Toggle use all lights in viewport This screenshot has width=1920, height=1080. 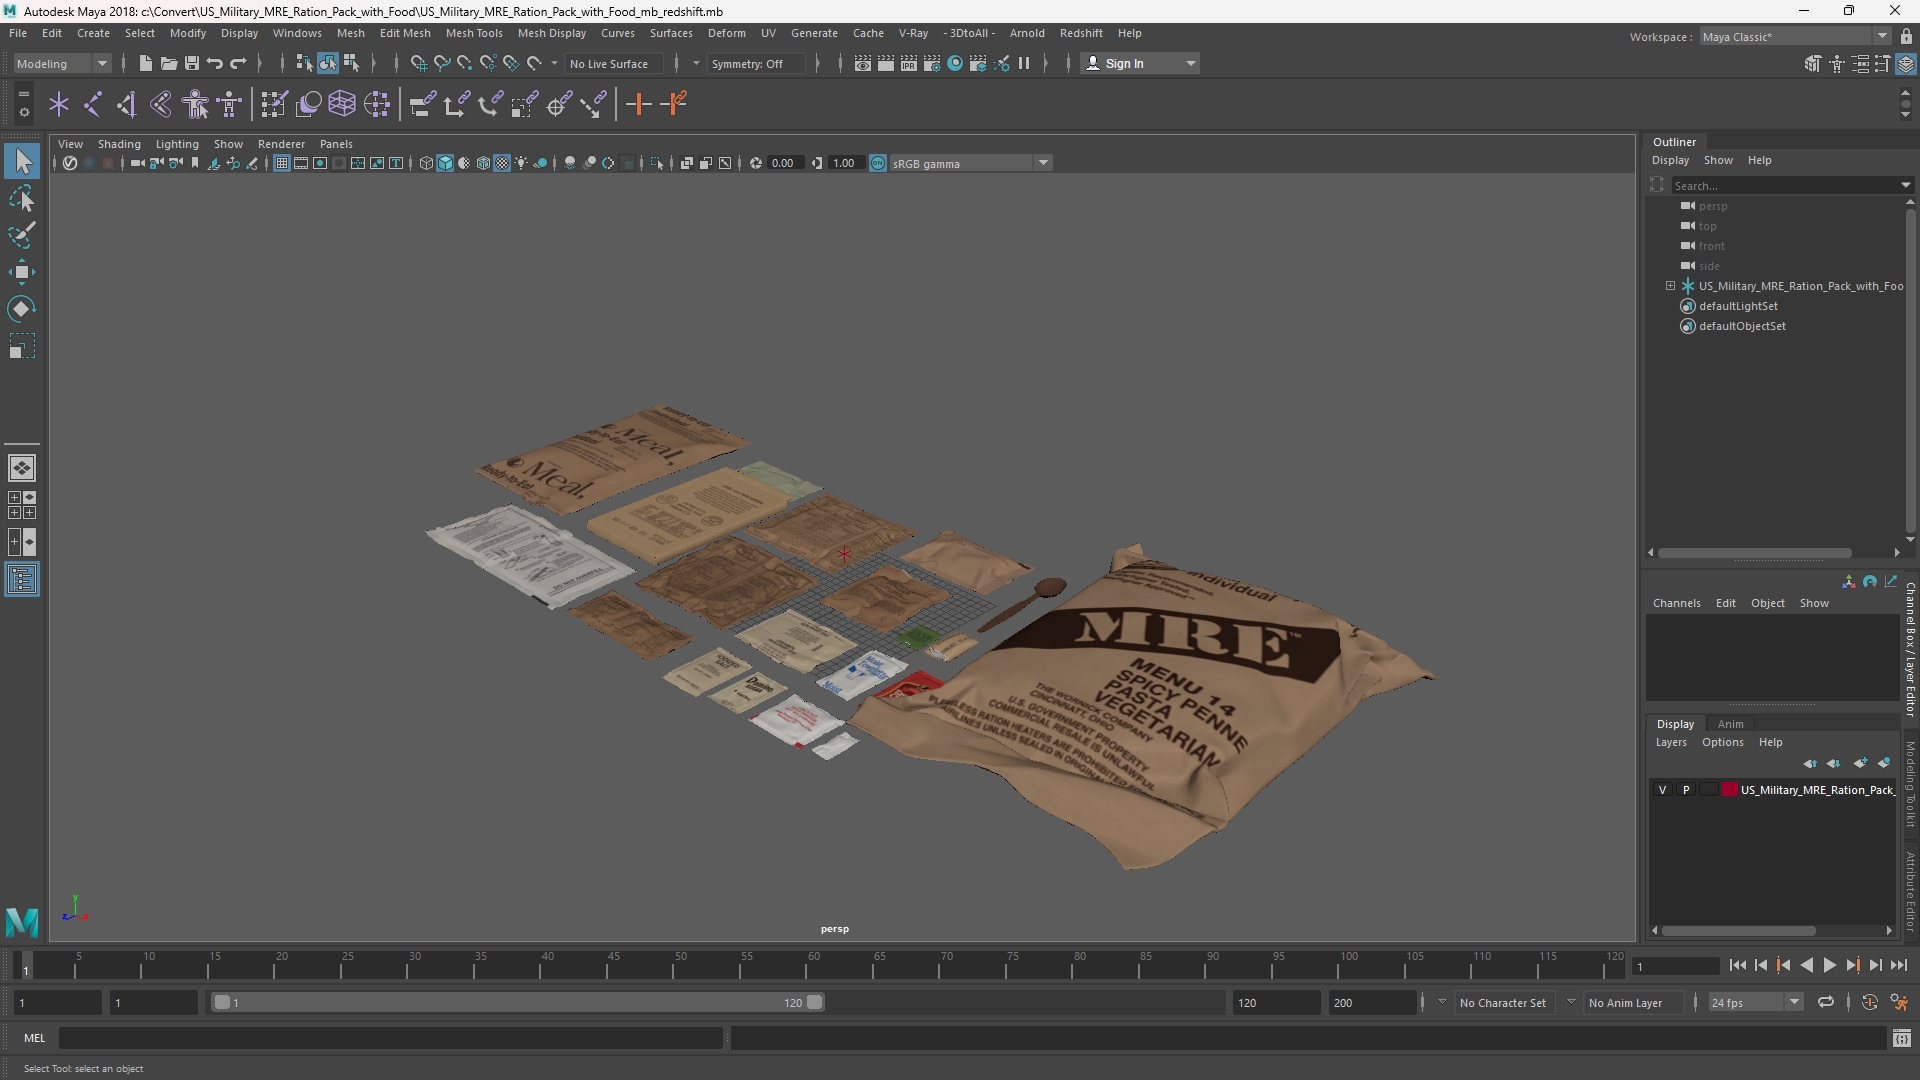[521, 163]
